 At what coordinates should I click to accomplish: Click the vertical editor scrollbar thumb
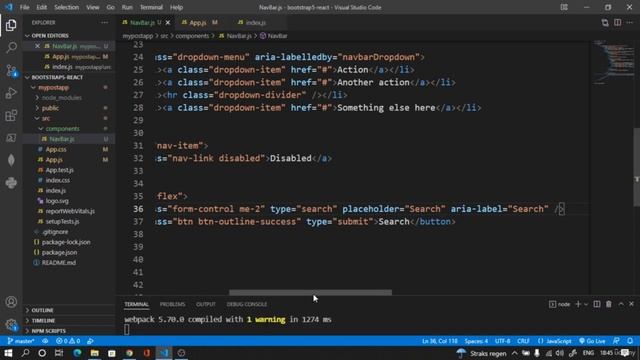636,167
